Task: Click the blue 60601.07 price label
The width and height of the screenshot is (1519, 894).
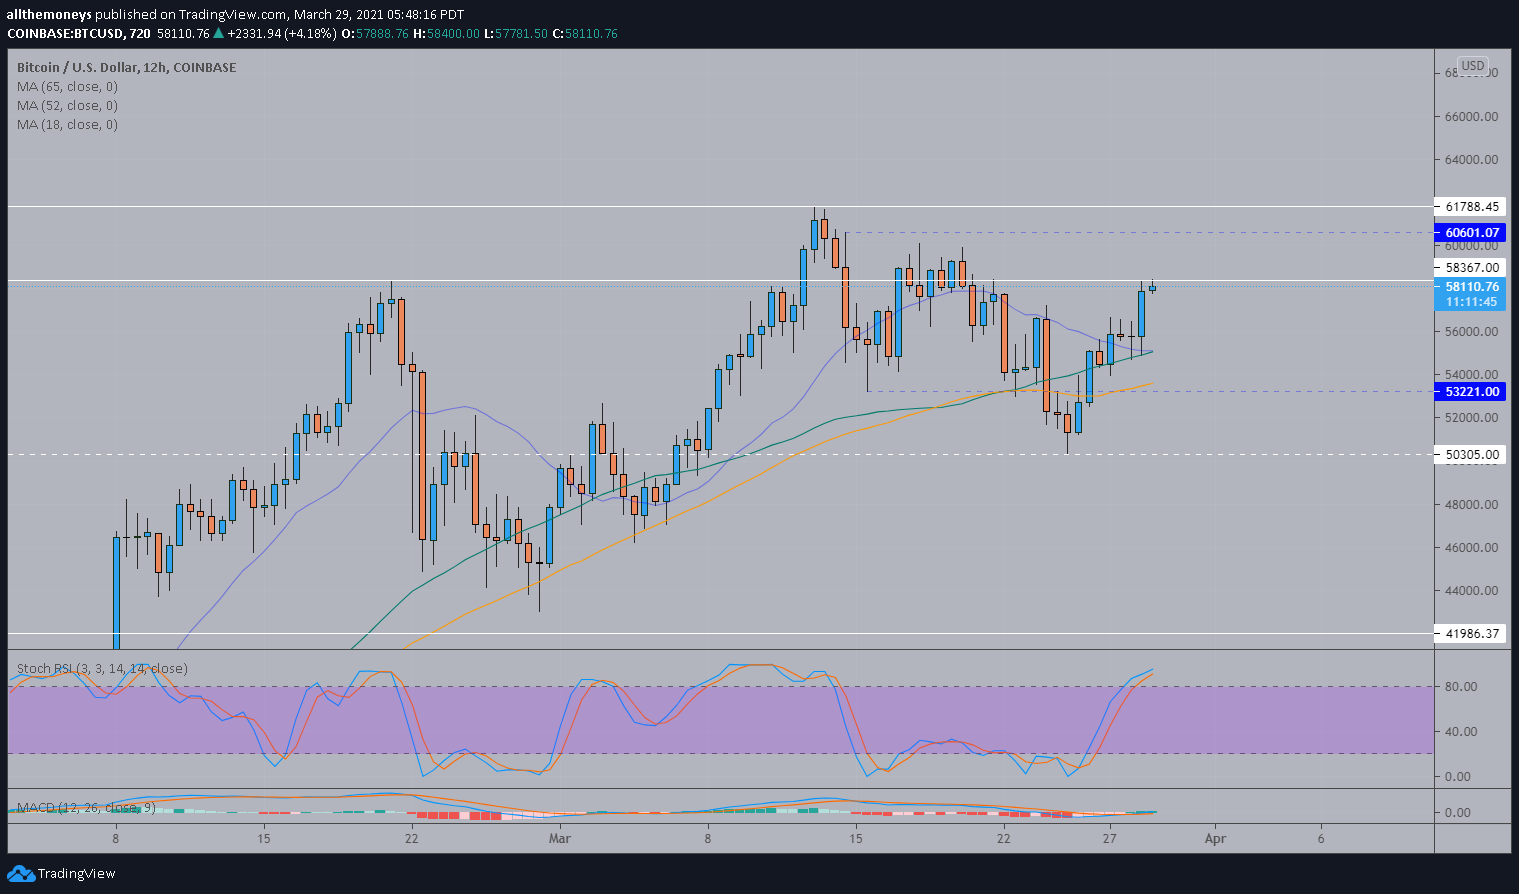Action: coord(1472,233)
